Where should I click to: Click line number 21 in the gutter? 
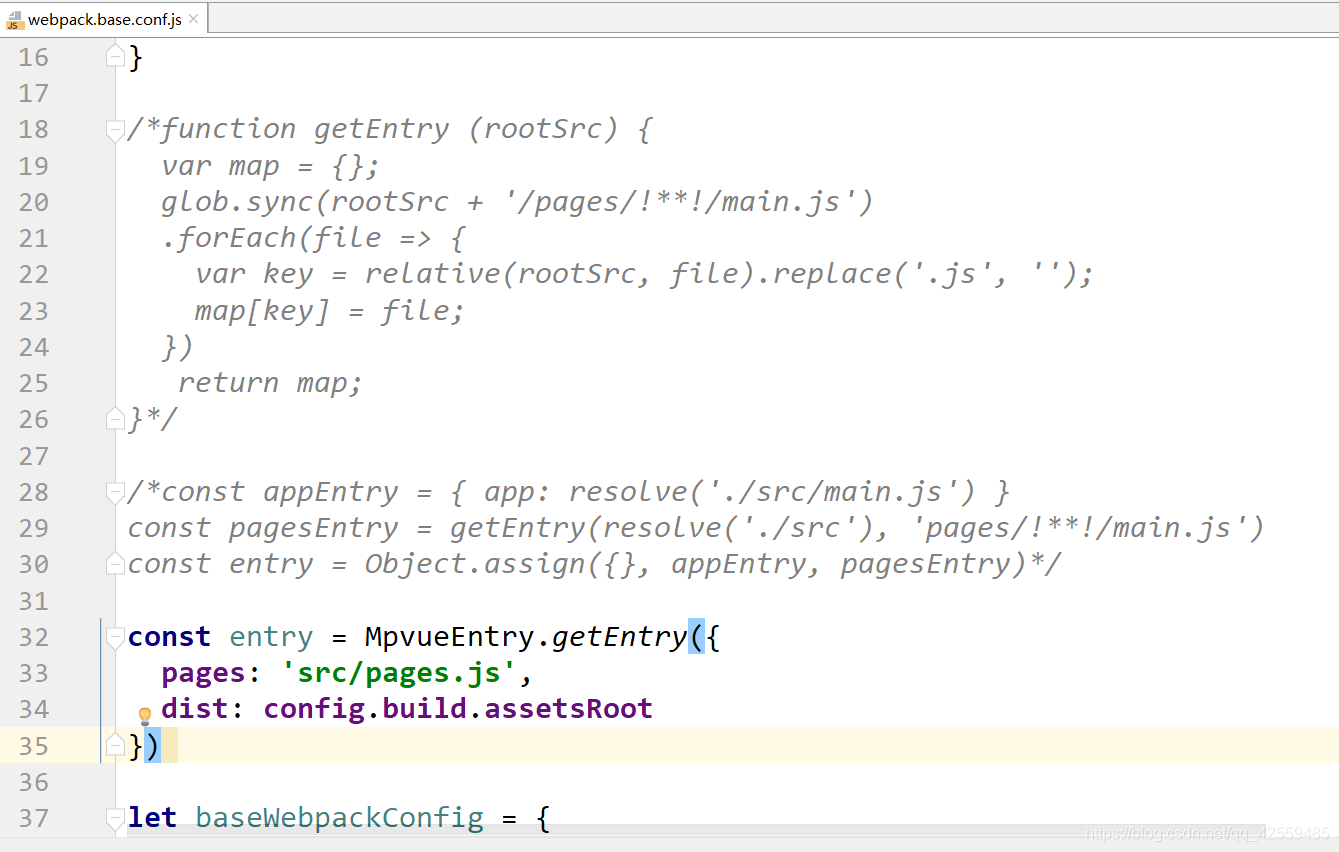pyautogui.click(x=33, y=238)
